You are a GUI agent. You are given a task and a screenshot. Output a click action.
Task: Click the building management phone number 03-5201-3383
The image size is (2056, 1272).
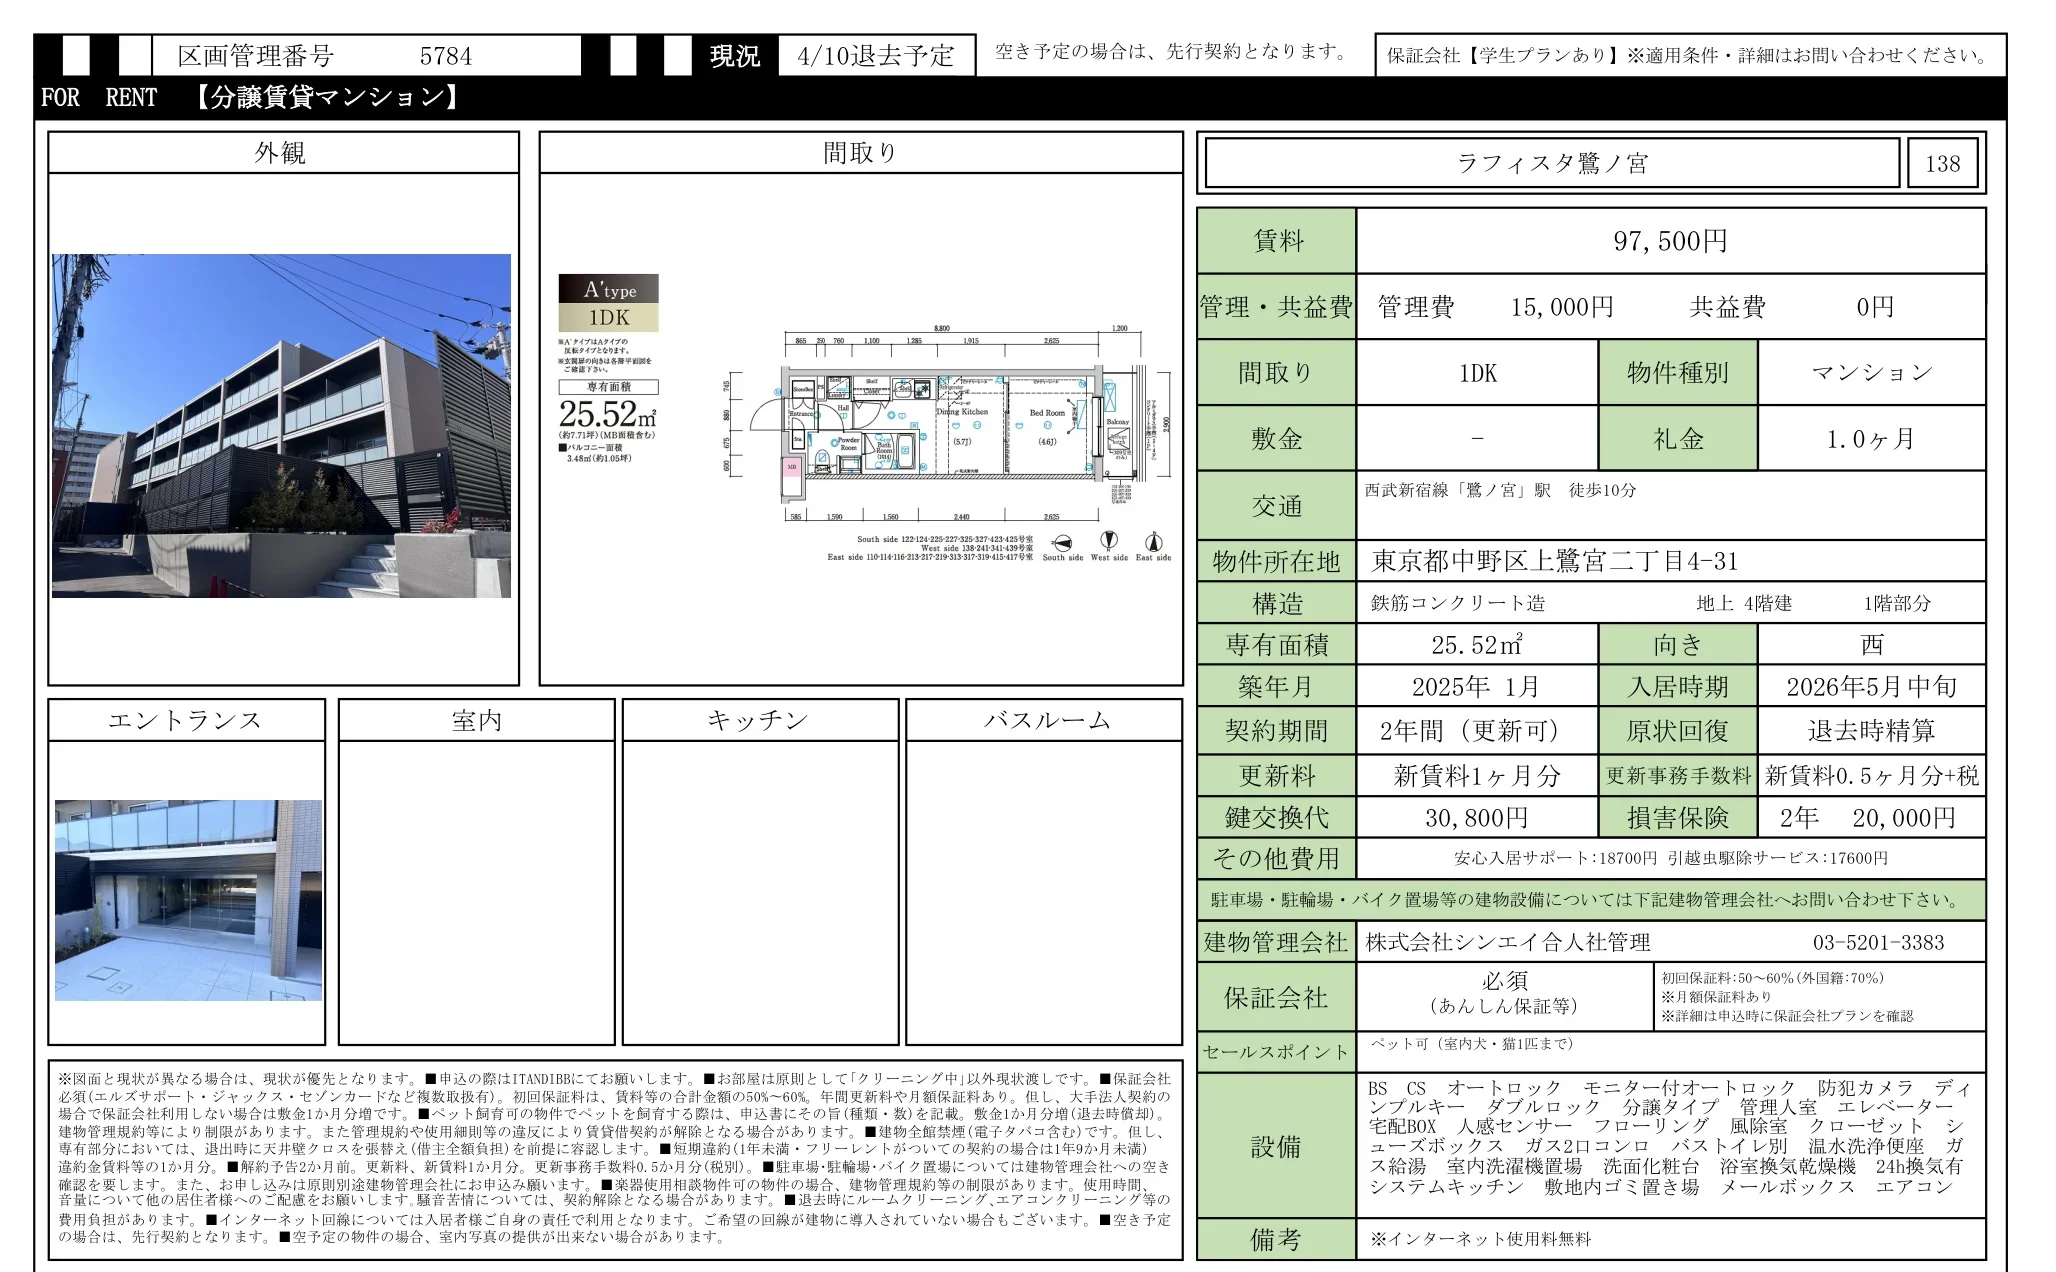[1877, 942]
